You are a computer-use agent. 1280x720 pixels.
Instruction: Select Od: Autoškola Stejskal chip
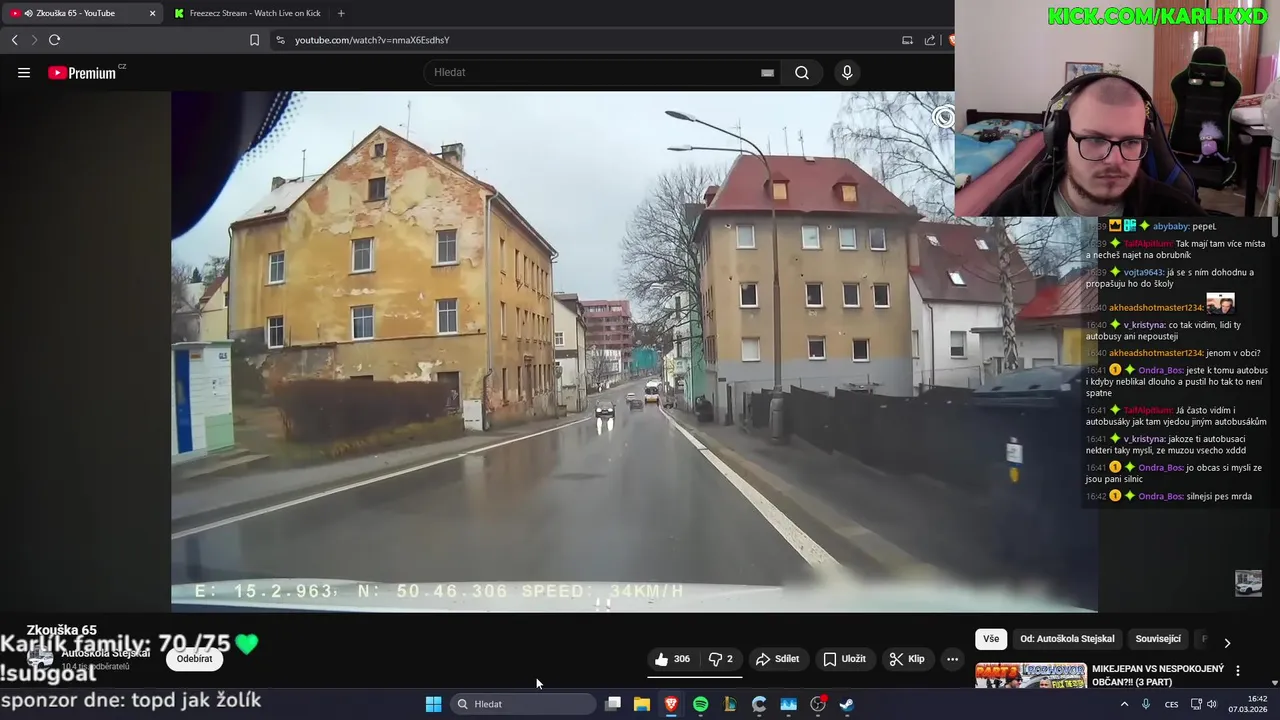point(1067,639)
